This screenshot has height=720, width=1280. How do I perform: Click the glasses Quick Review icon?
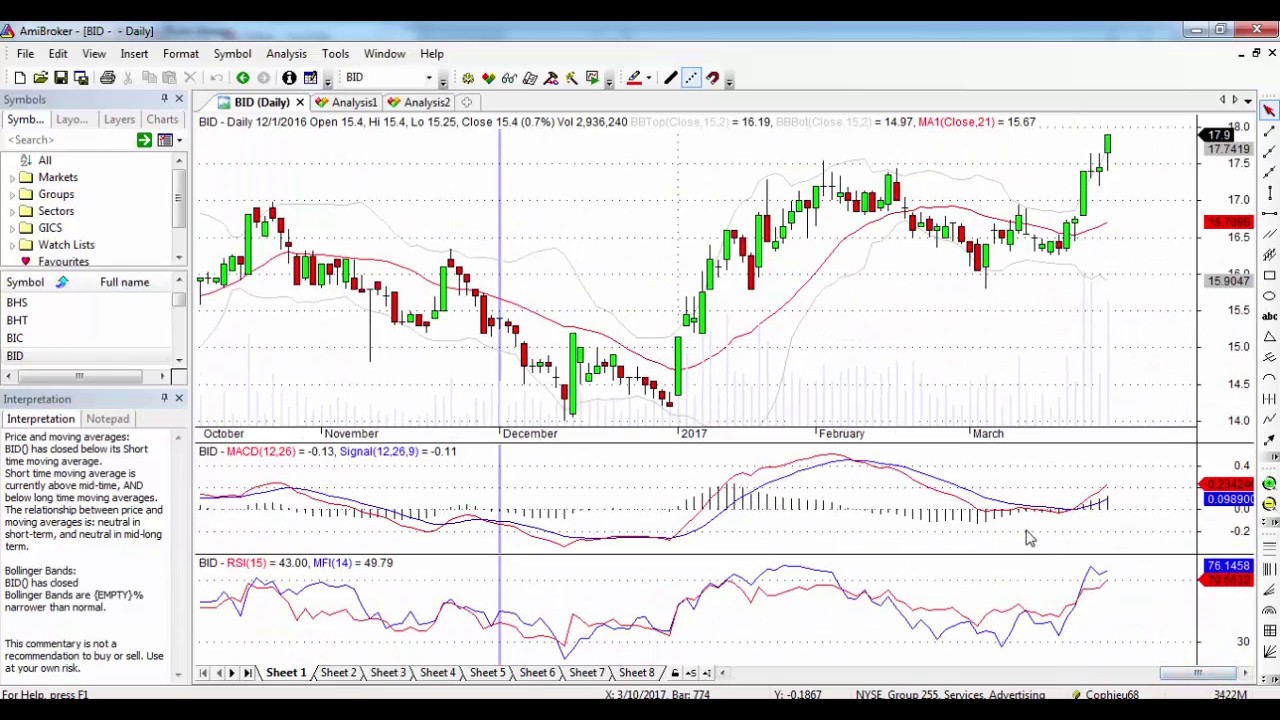(509, 78)
